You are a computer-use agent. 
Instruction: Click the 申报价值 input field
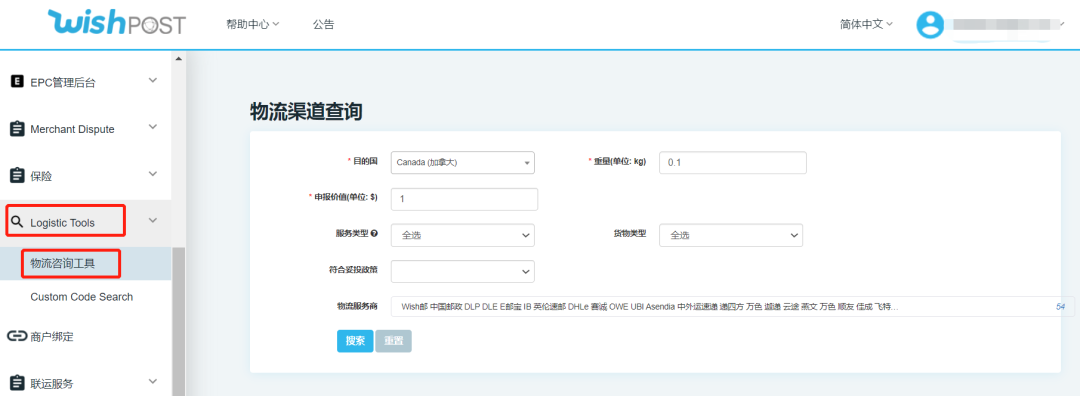coord(464,199)
